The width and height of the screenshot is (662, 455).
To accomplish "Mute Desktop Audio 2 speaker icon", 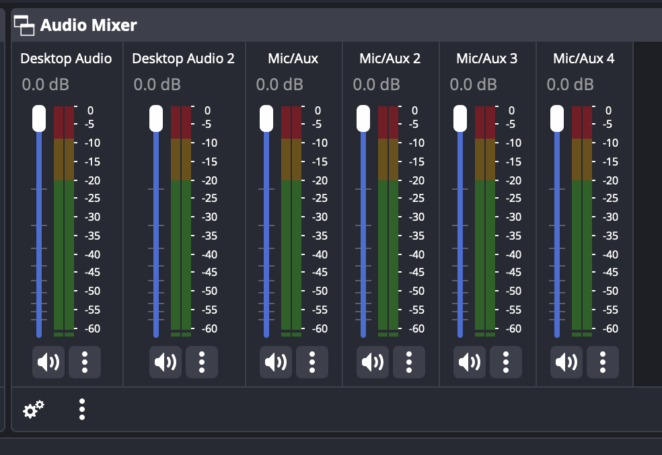I will (166, 362).
